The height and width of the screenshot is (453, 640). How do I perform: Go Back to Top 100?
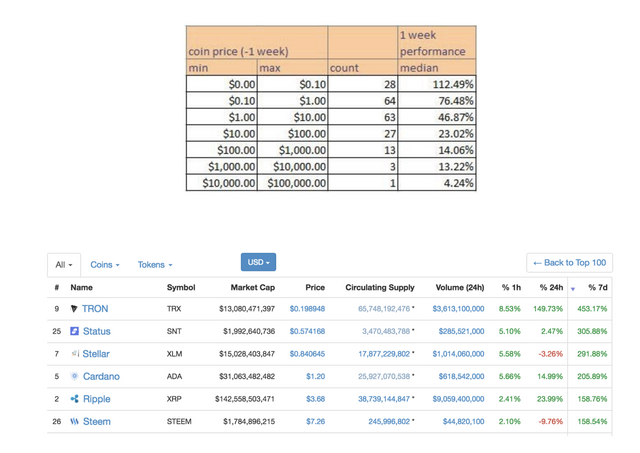point(569,263)
